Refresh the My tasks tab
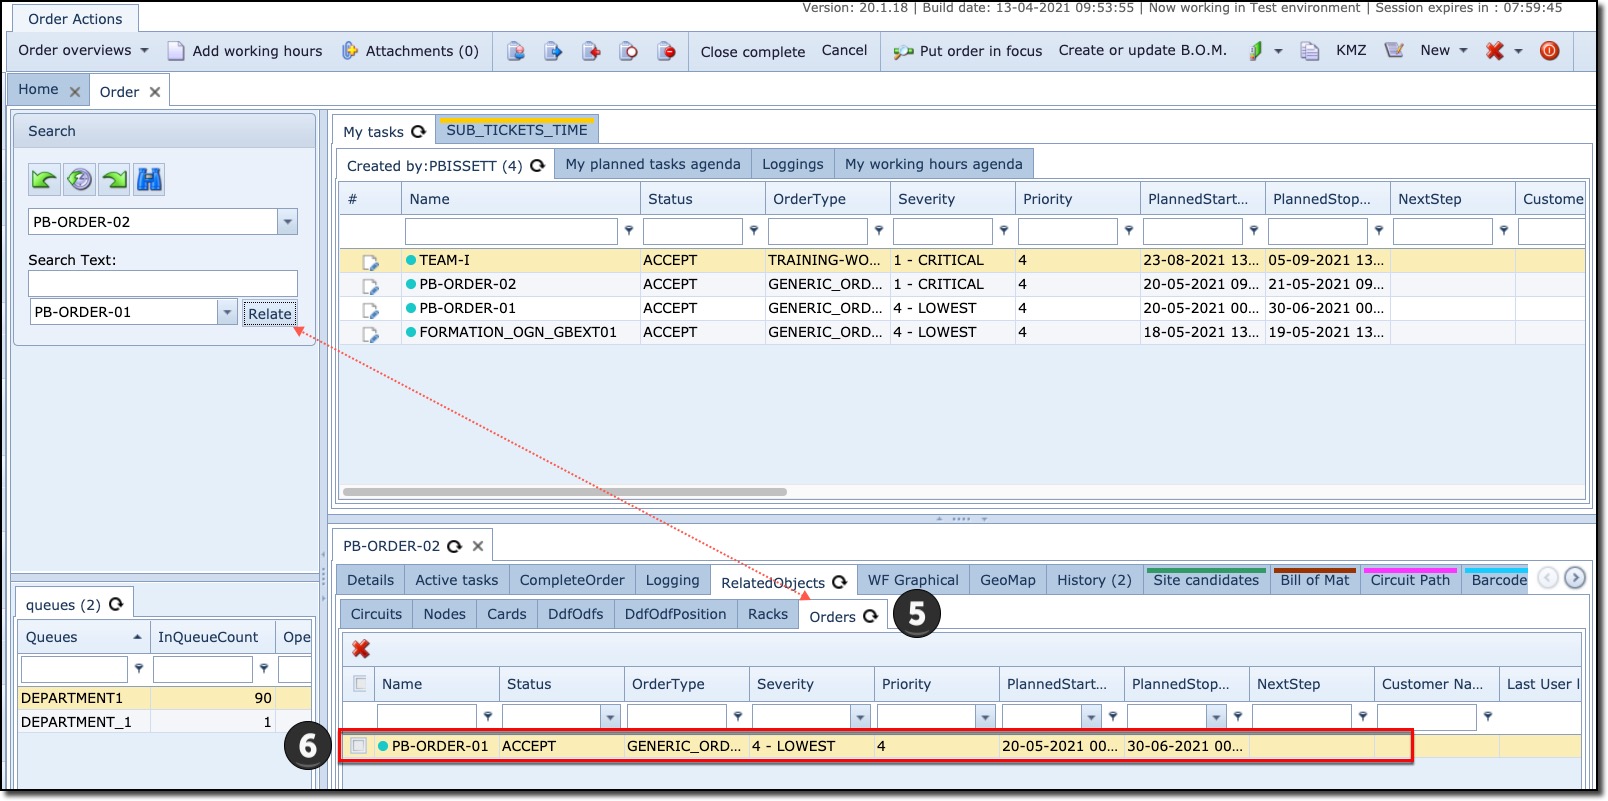Screen dimensions: 1608x801 click(x=419, y=131)
